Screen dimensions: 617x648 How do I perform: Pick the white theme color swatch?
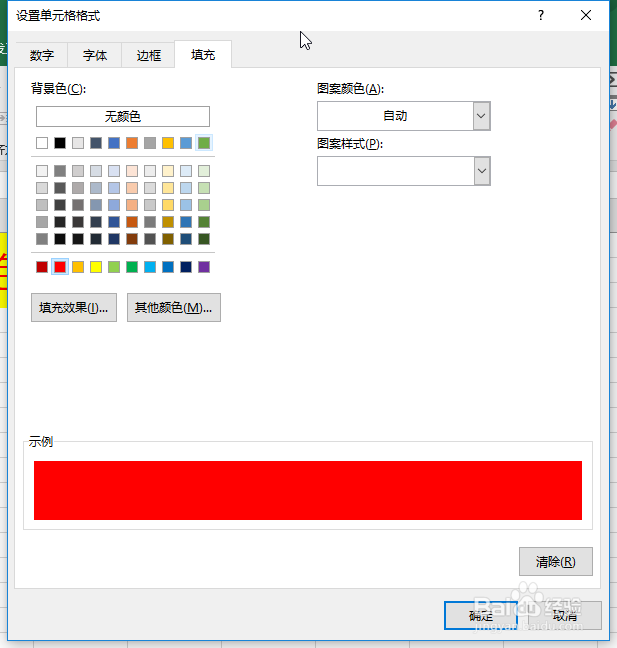point(42,143)
